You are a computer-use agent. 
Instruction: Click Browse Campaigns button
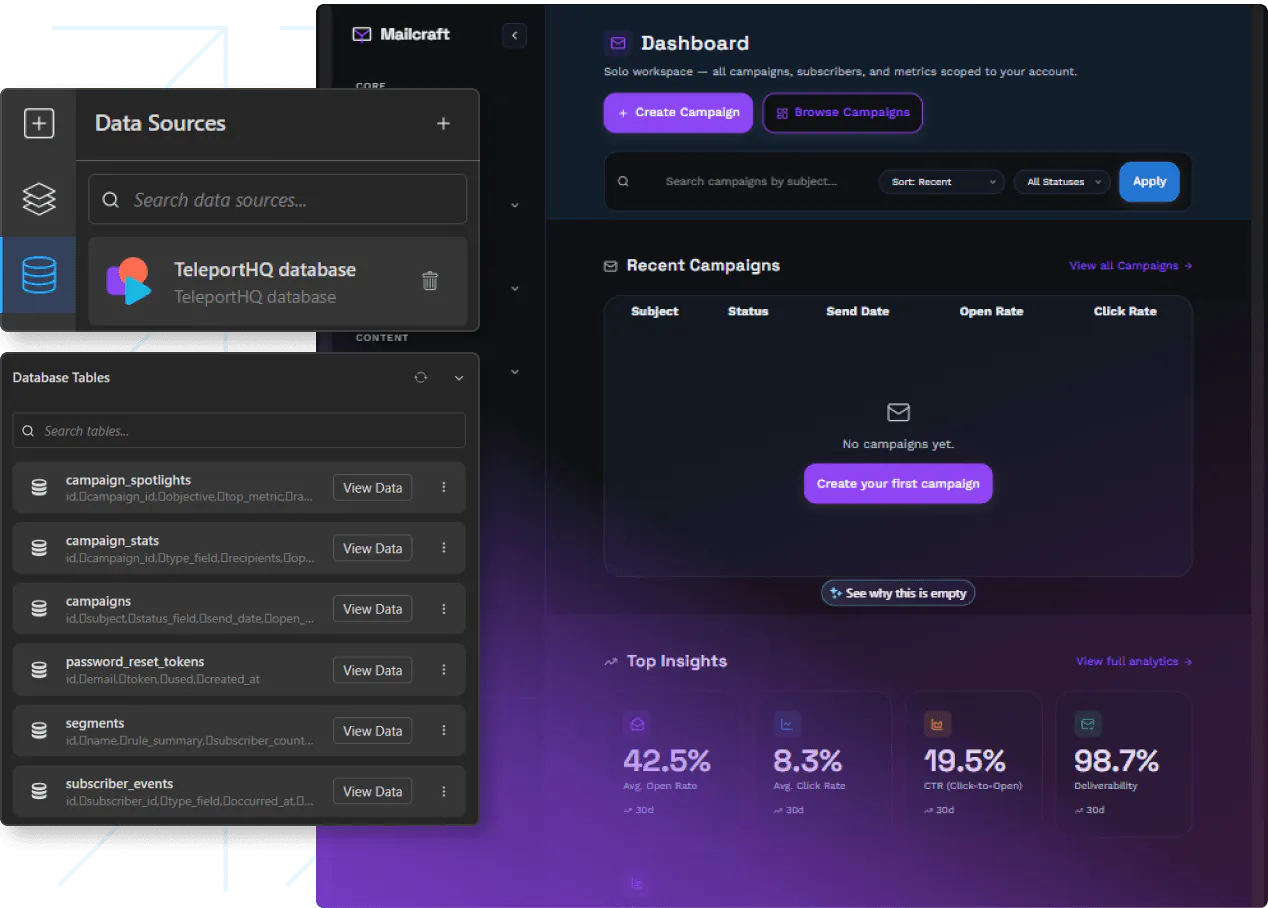click(x=843, y=113)
